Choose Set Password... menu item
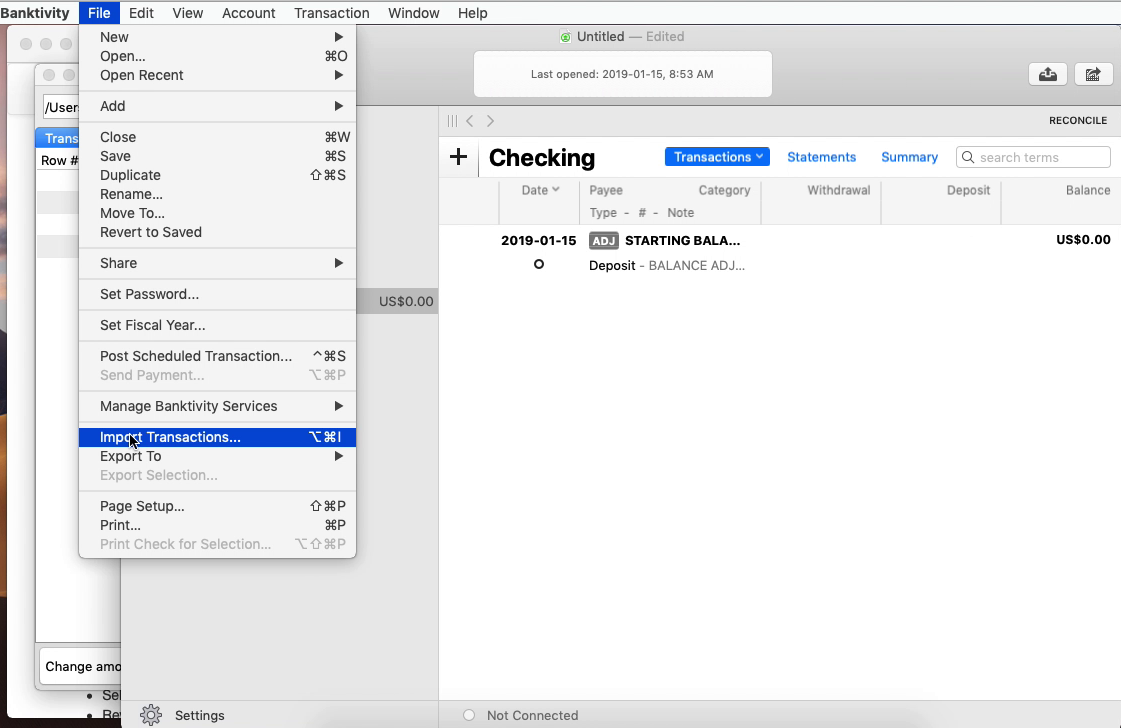 [x=217, y=294]
